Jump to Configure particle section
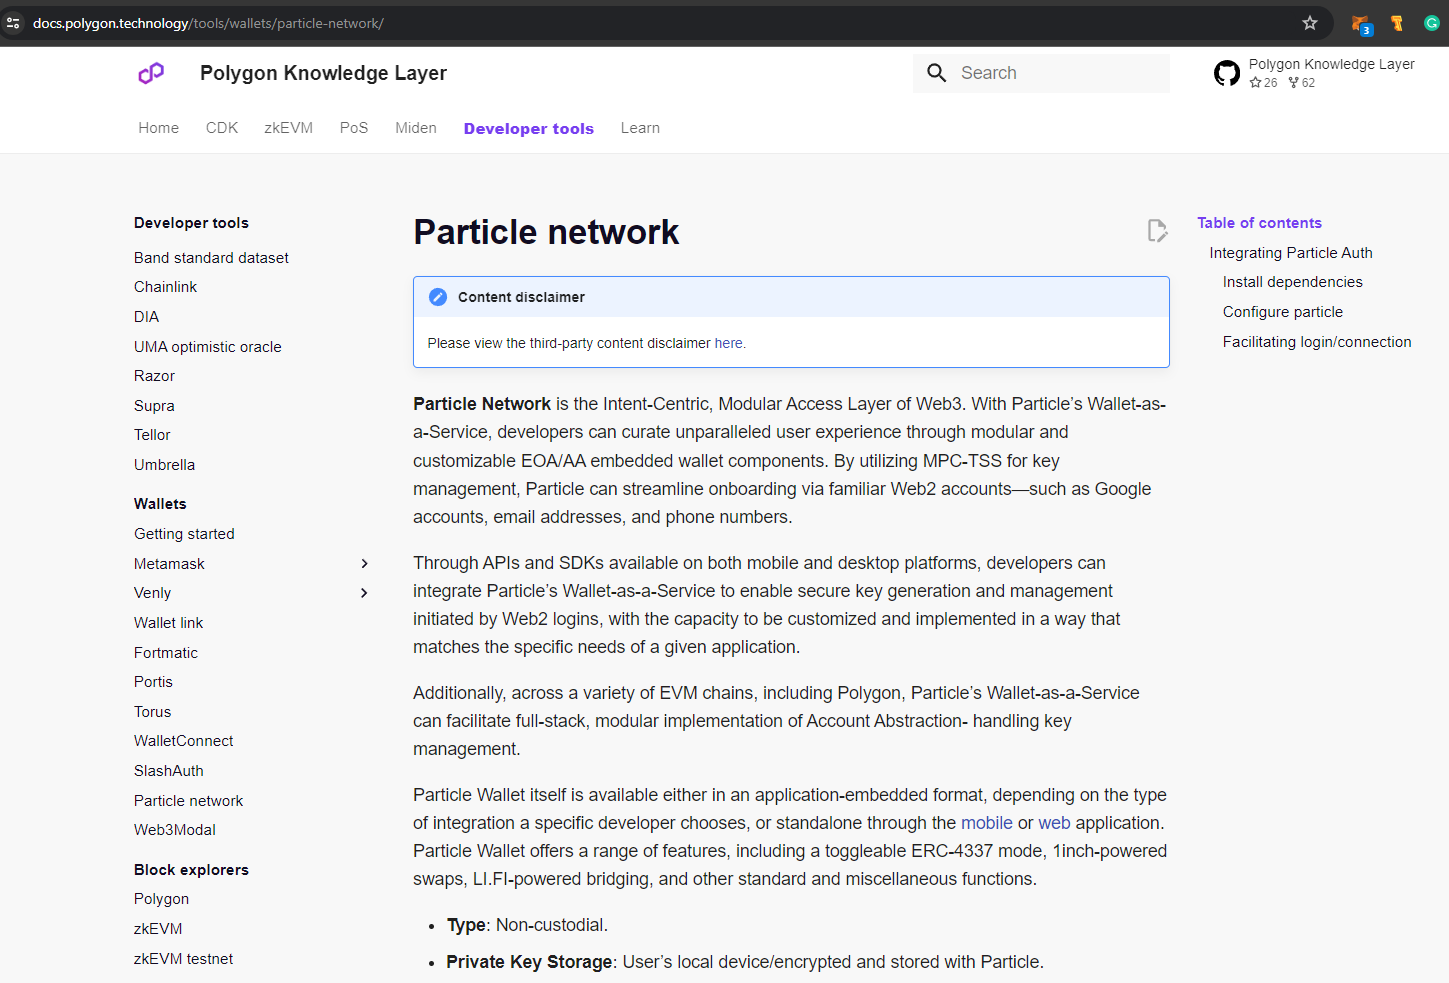Image resolution: width=1449 pixels, height=983 pixels. [x=1283, y=312]
